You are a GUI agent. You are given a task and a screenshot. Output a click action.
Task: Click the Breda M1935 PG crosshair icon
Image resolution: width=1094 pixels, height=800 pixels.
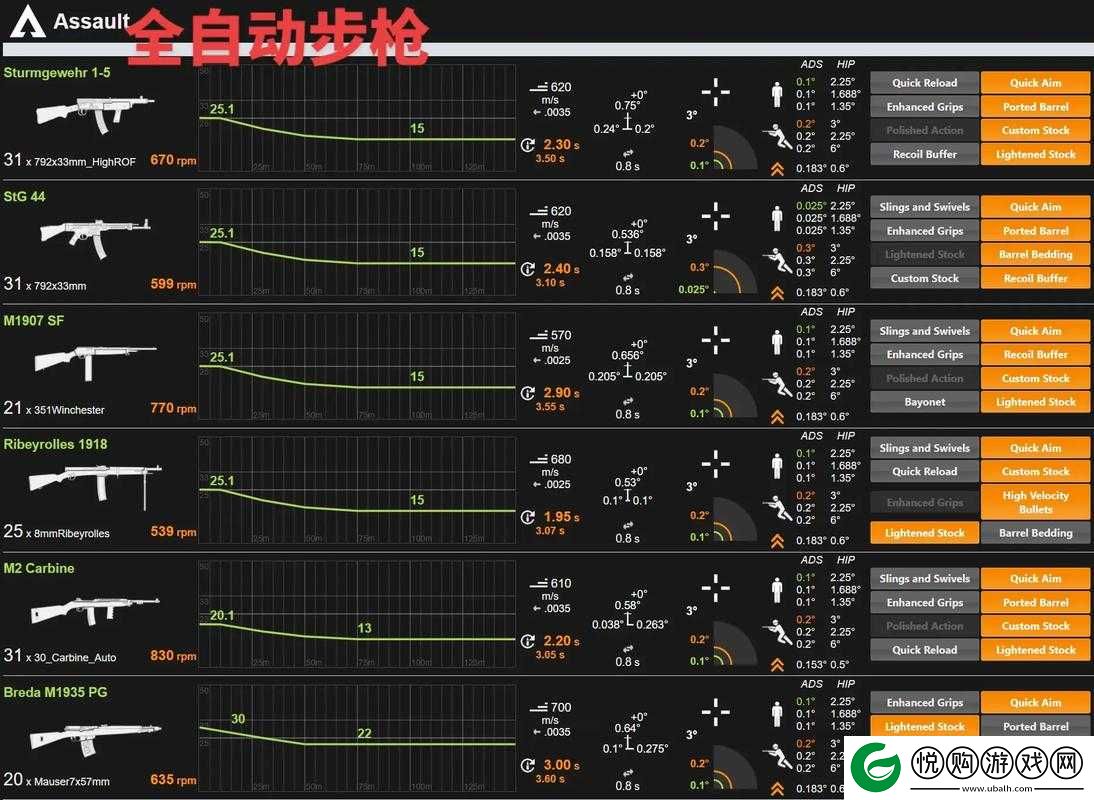tap(716, 712)
